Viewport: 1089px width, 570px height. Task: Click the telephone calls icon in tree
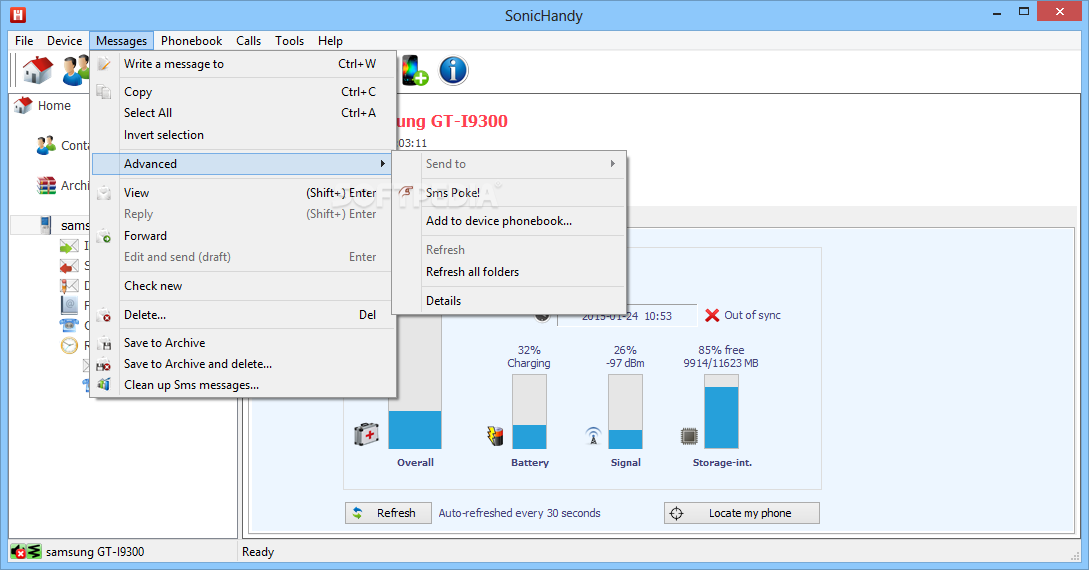[x=69, y=325]
